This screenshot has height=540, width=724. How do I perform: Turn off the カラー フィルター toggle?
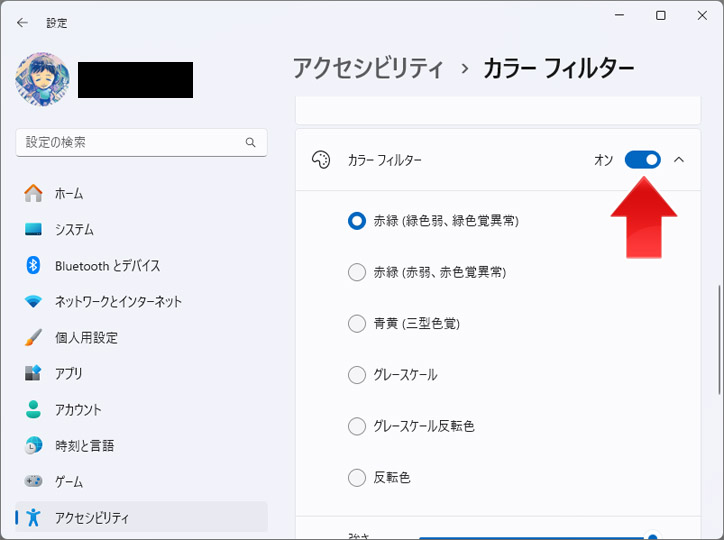click(x=642, y=160)
